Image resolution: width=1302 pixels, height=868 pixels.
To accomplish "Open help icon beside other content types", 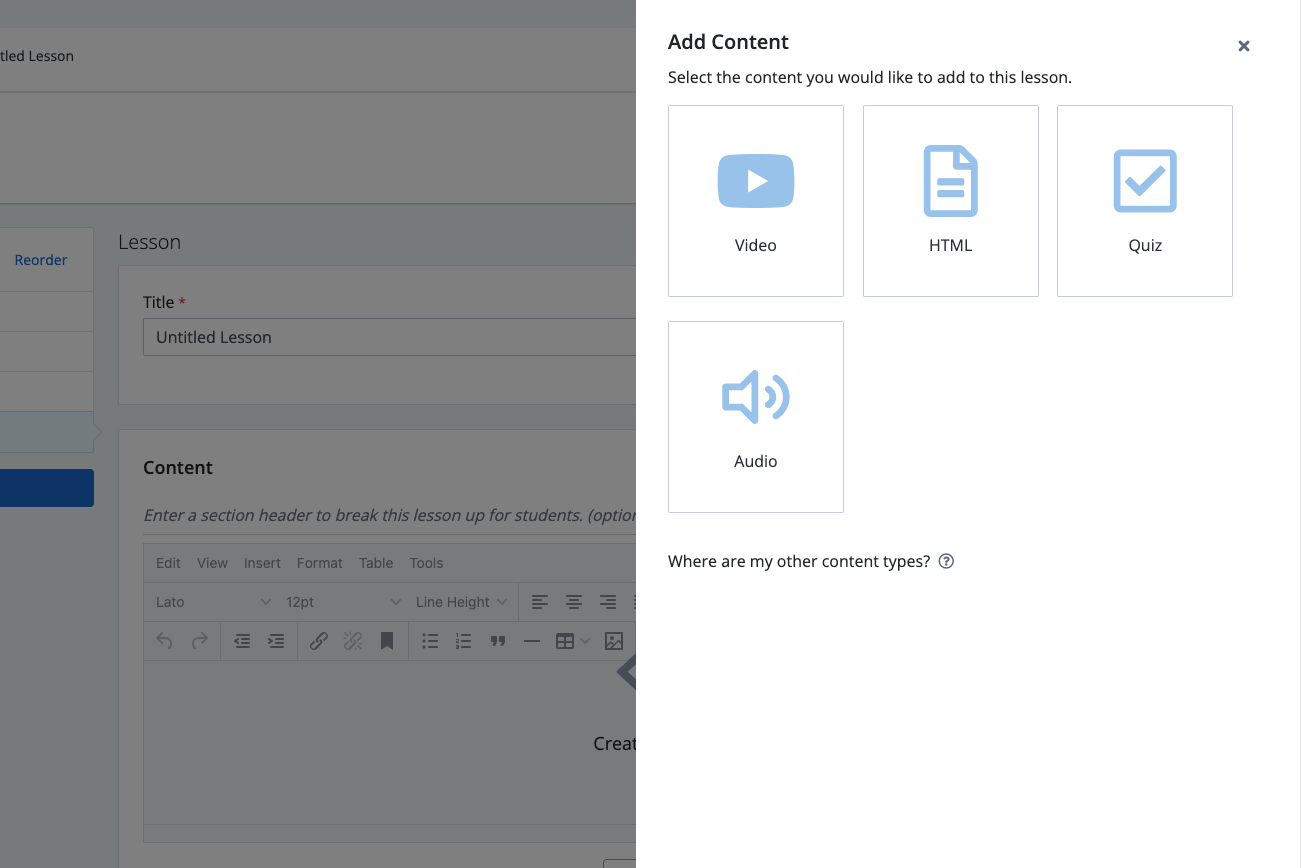I will [946, 561].
